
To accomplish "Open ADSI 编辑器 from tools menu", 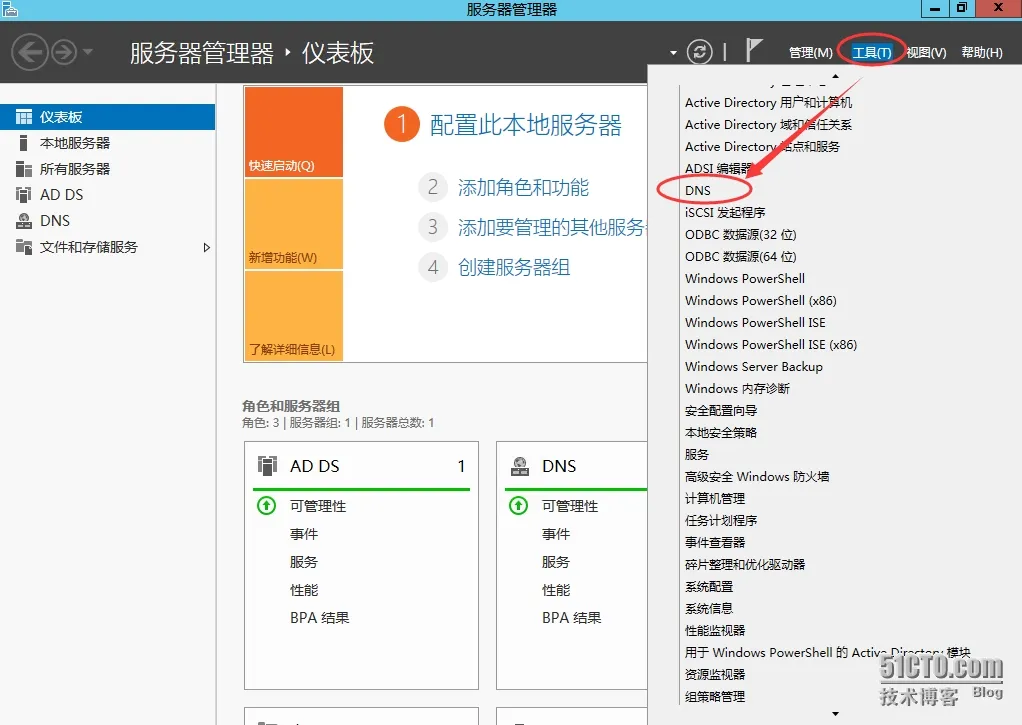I will point(718,168).
